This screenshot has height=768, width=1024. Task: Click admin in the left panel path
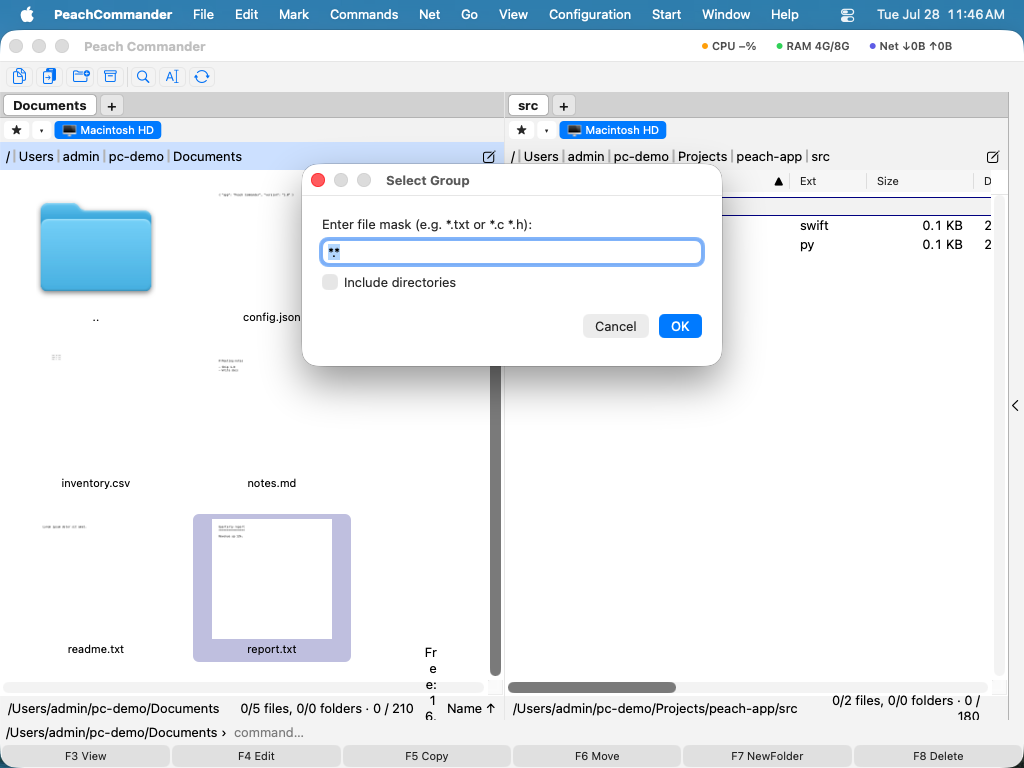click(x=81, y=157)
